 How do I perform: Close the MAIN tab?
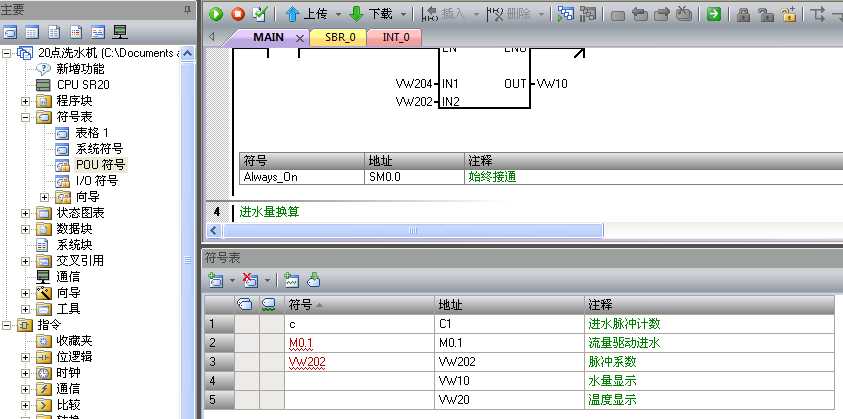point(300,37)
